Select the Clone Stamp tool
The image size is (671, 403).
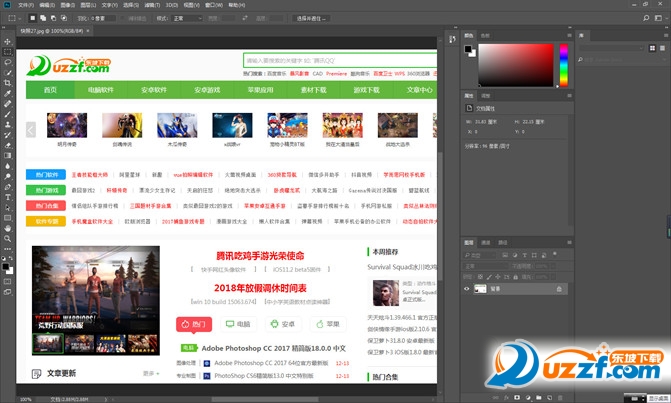click(7, 124)
